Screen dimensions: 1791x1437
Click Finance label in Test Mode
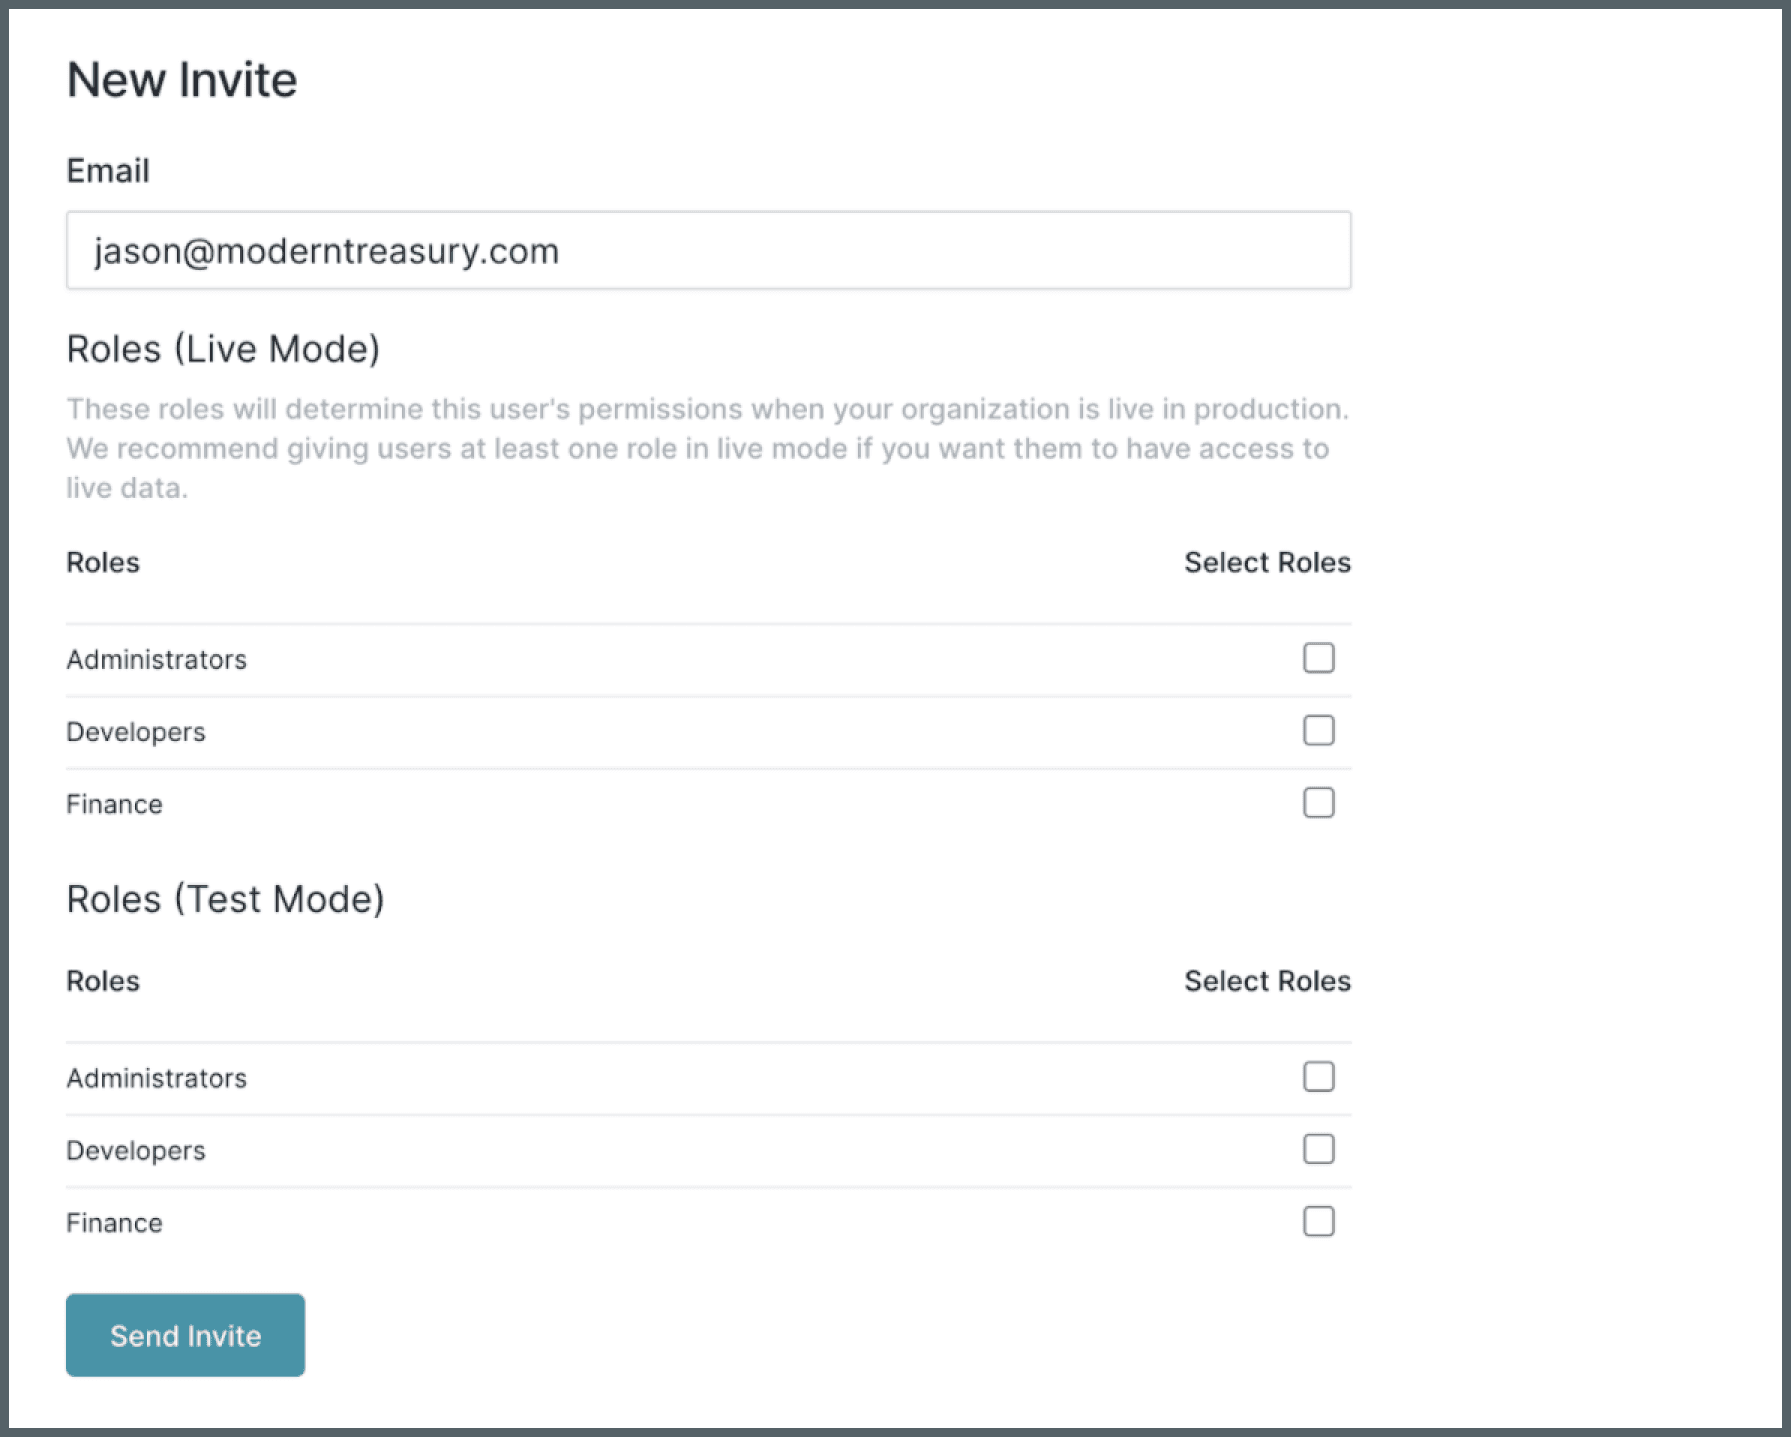(114, 1223)
